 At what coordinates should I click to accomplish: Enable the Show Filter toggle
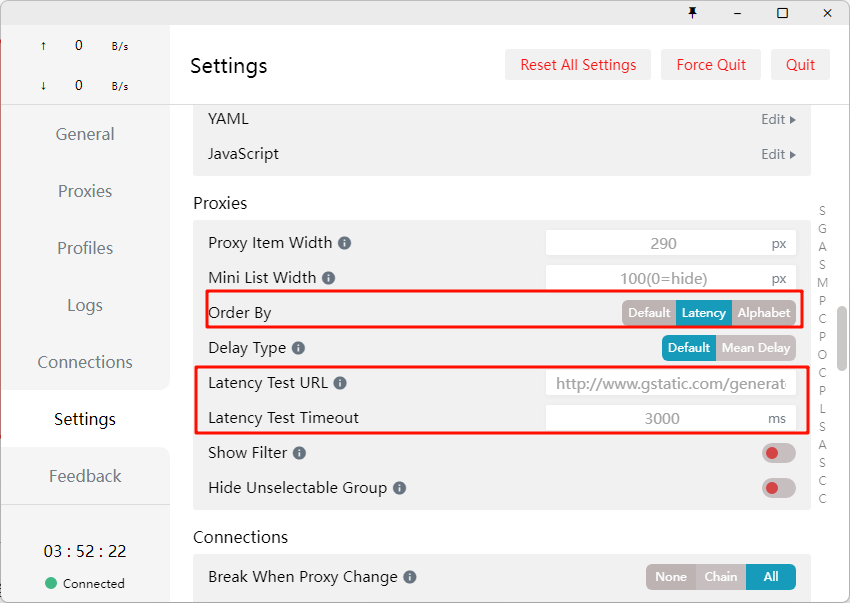click(x=778, y=453)
